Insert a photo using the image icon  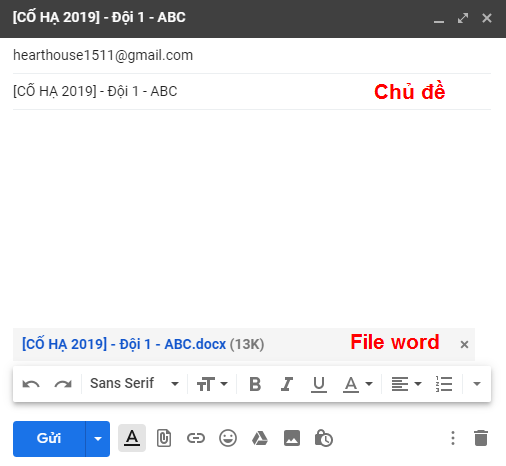pyautogui.click(x=292, y=438)
